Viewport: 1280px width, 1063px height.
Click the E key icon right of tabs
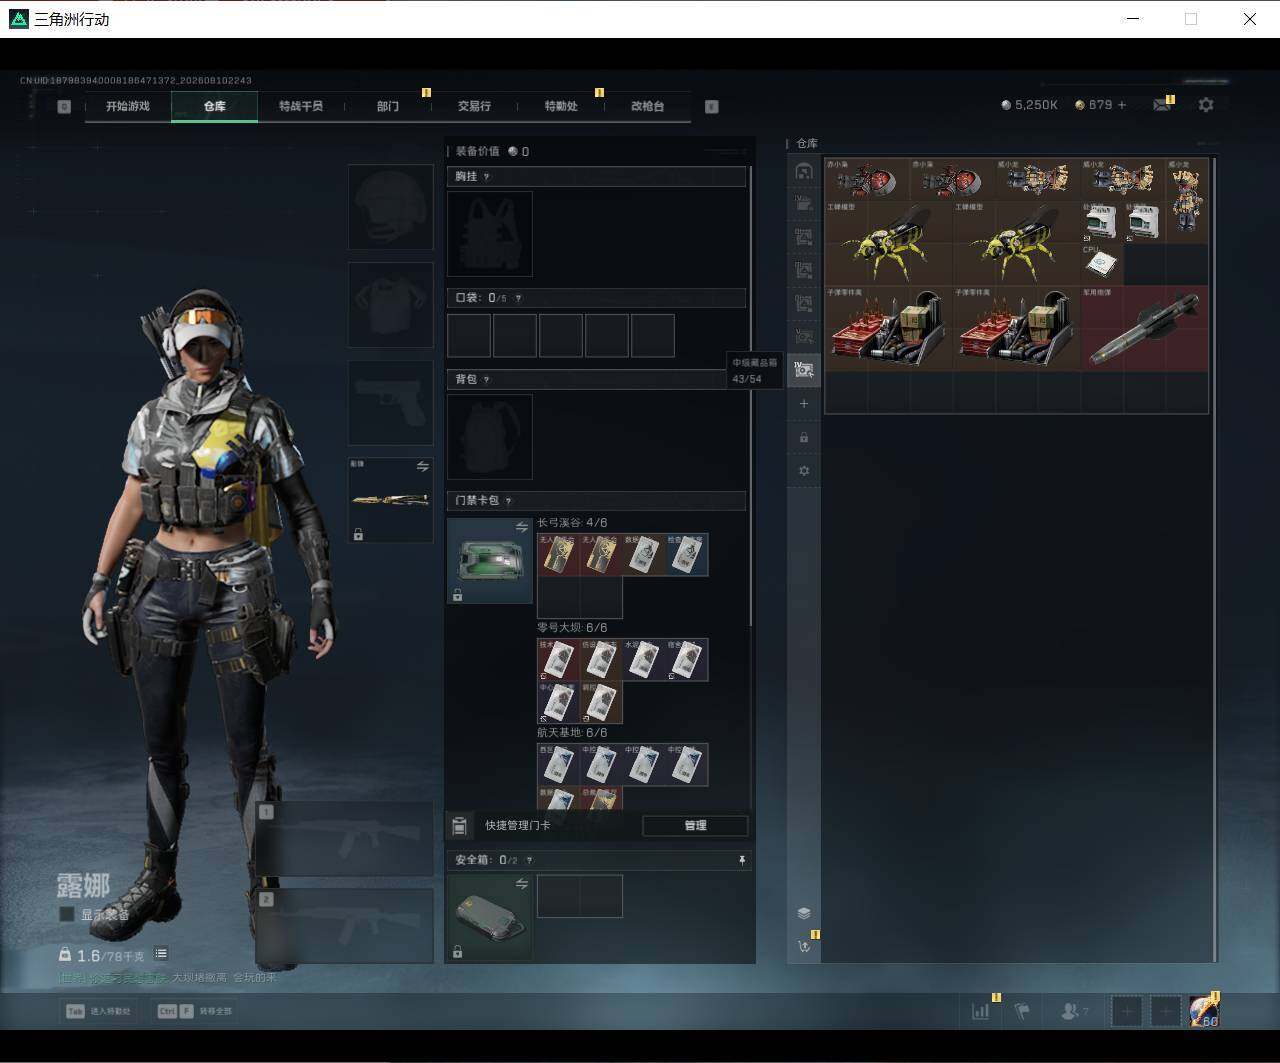[712, 107]
